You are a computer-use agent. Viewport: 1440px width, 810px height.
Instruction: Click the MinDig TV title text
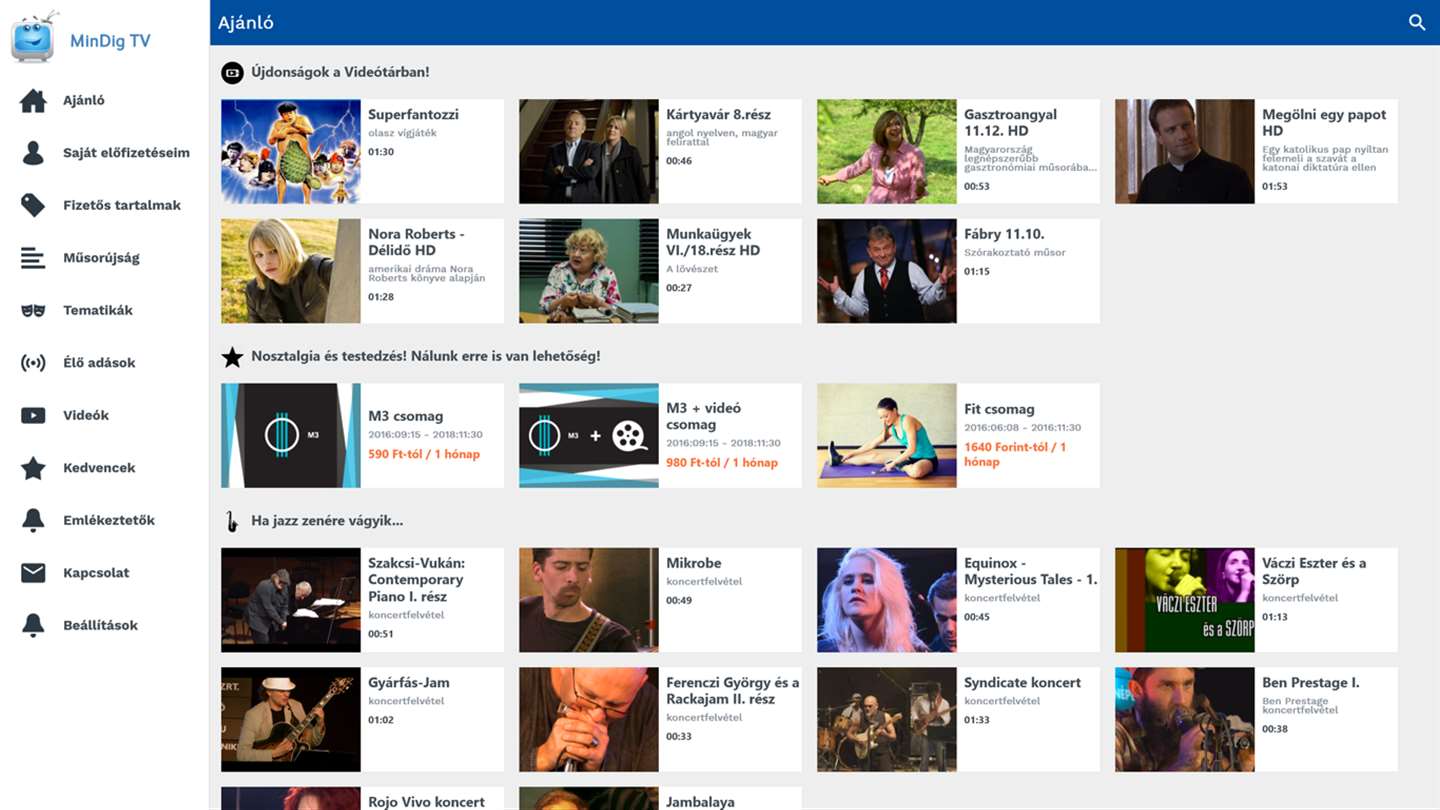click(110, 41)
